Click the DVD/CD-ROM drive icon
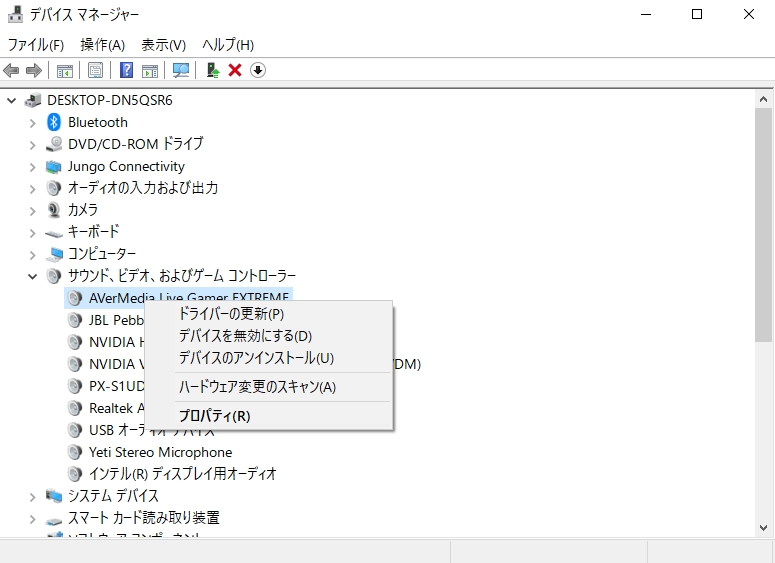 click(54, 144)
